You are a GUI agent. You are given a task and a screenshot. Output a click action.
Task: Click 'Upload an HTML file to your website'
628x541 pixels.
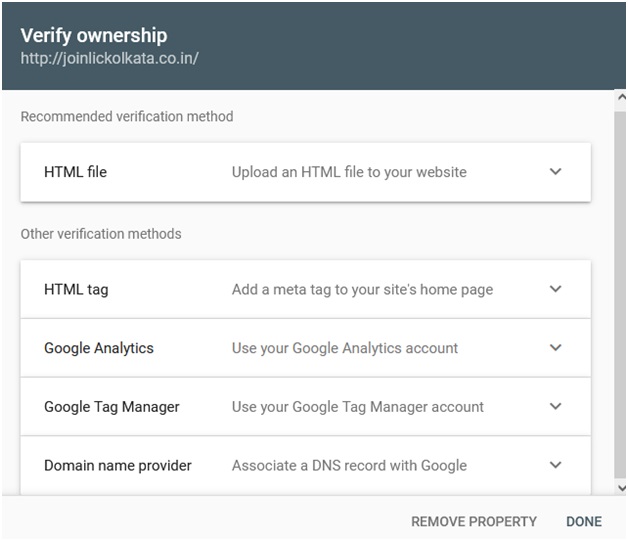click(349, 172)
